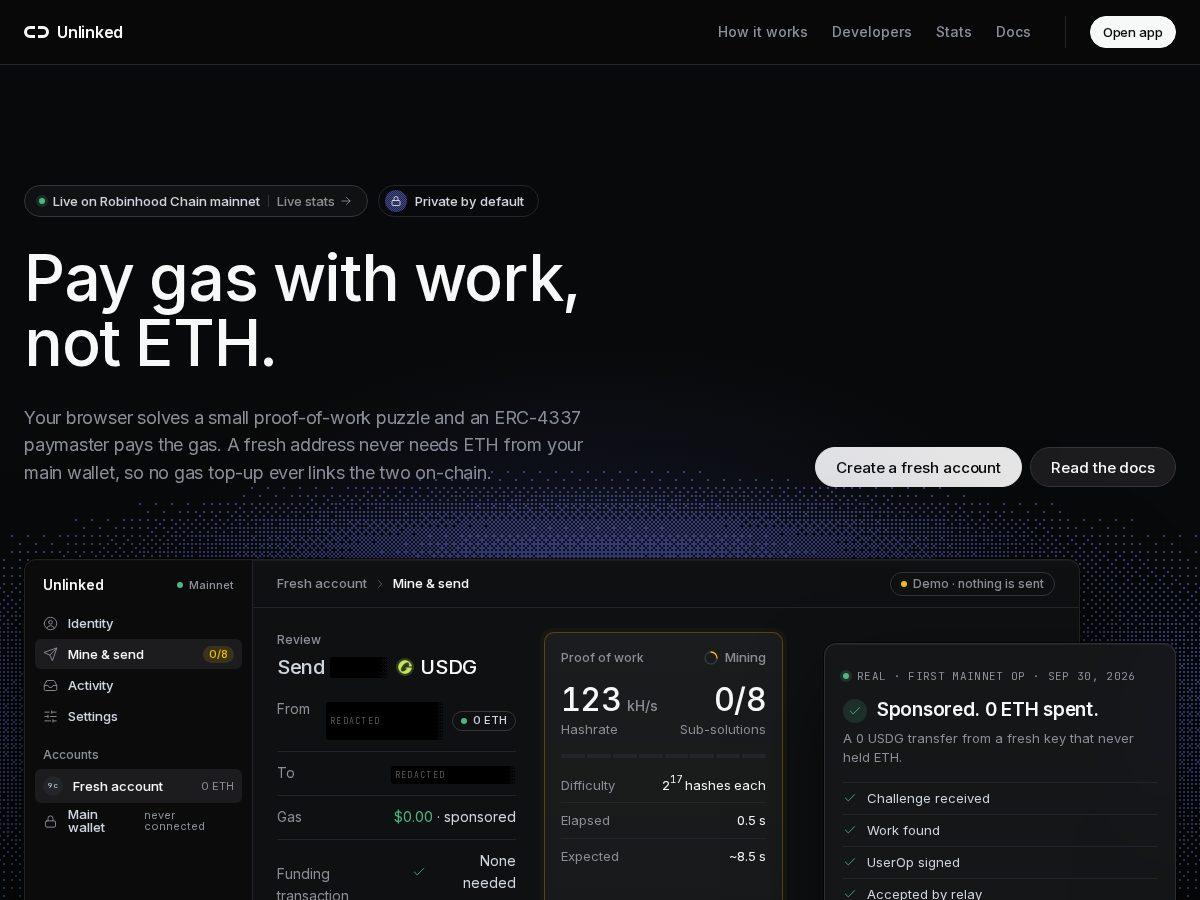Click the Elapsed 0.5 s value

[x=751, y=821]
